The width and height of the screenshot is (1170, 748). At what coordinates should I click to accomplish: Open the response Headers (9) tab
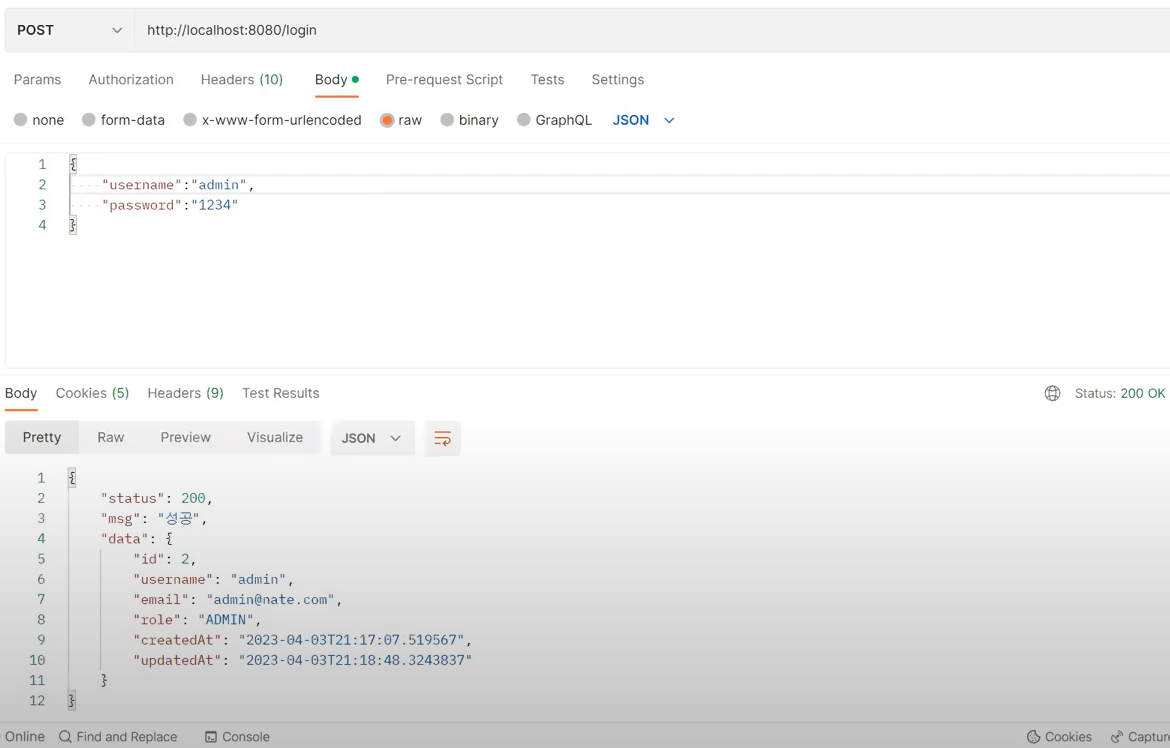tap(185, 393)
